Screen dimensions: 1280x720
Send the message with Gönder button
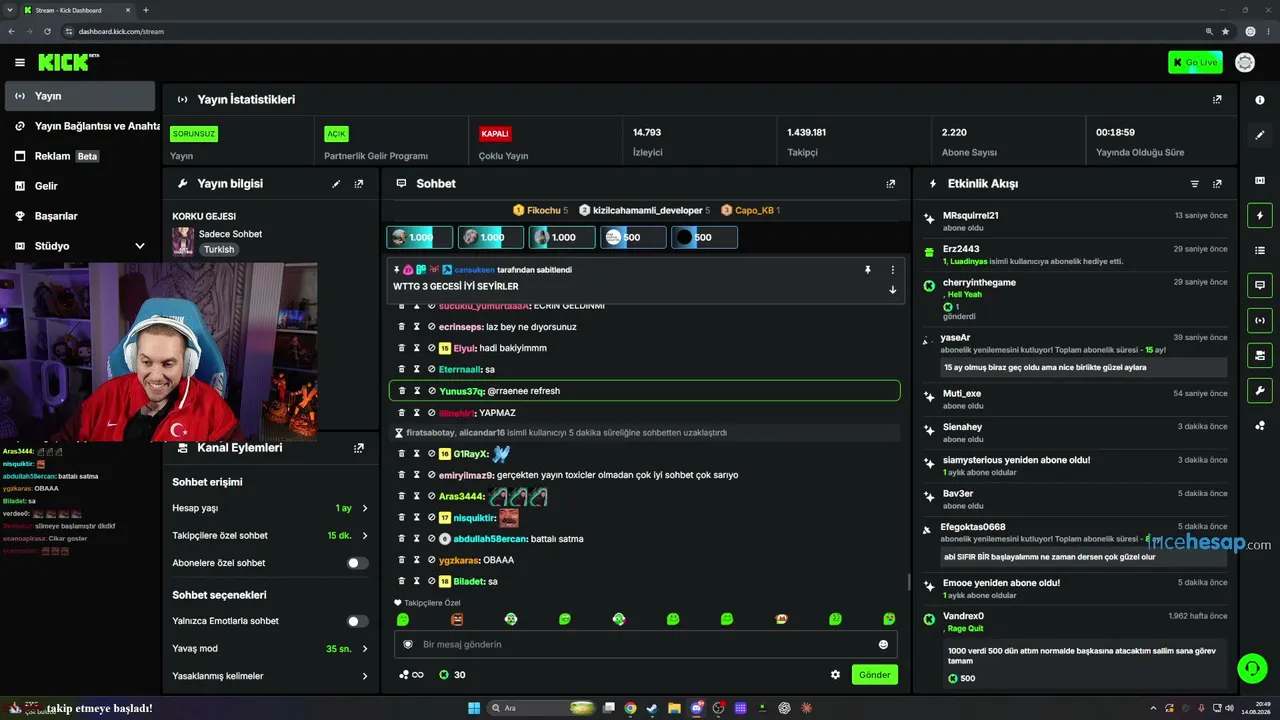874,675
